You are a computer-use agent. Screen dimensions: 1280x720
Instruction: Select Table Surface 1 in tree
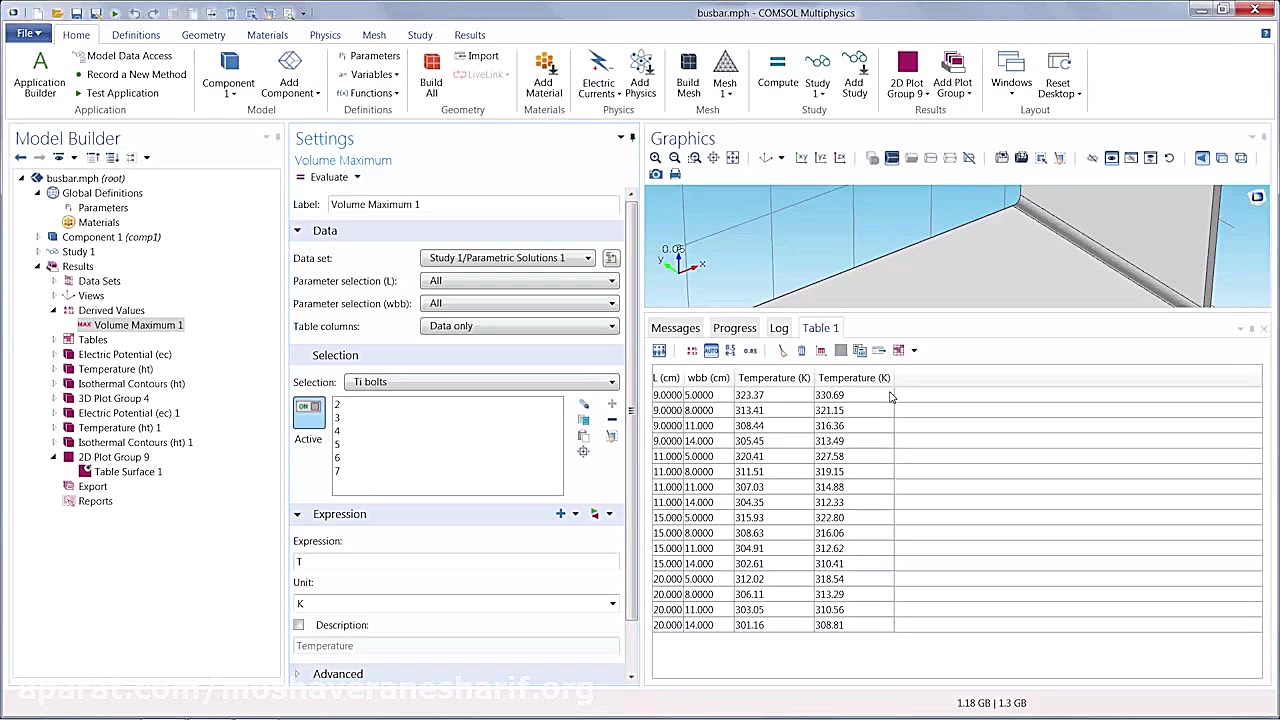pos(128,472)
